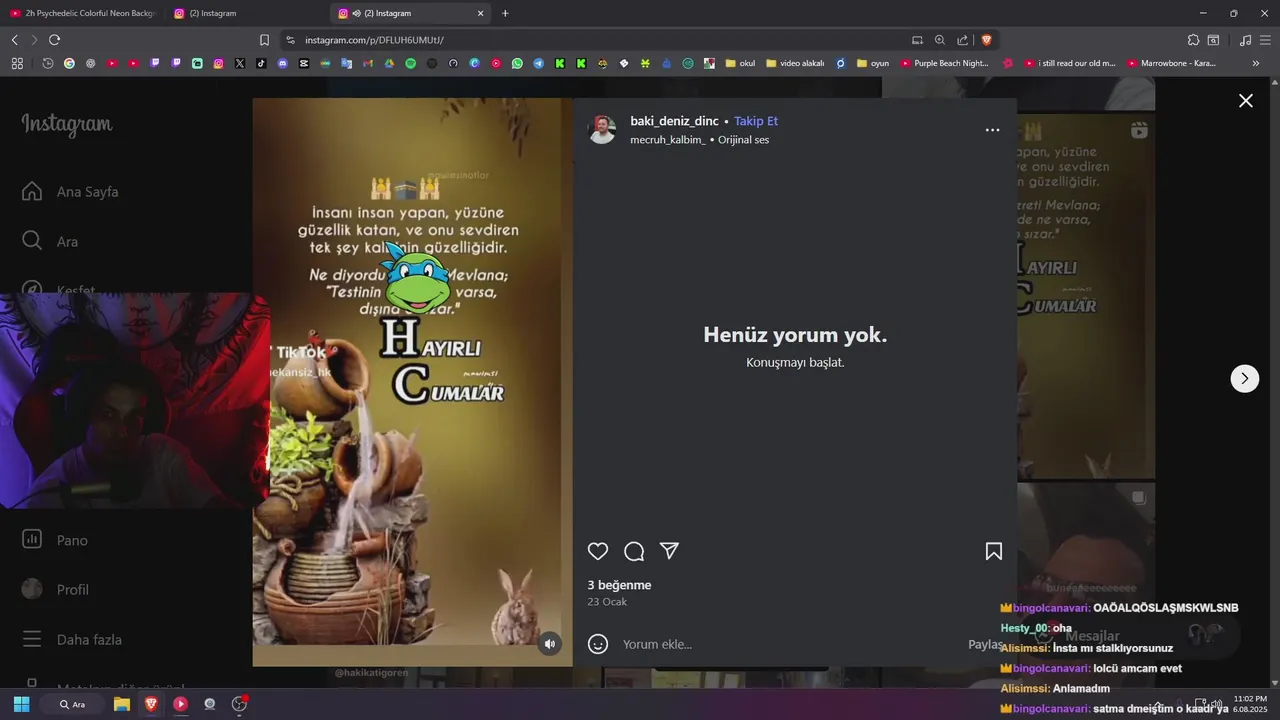
Task: Open the browser hamburger menu
Action: pyautogui.click(x=1267, y=40)
